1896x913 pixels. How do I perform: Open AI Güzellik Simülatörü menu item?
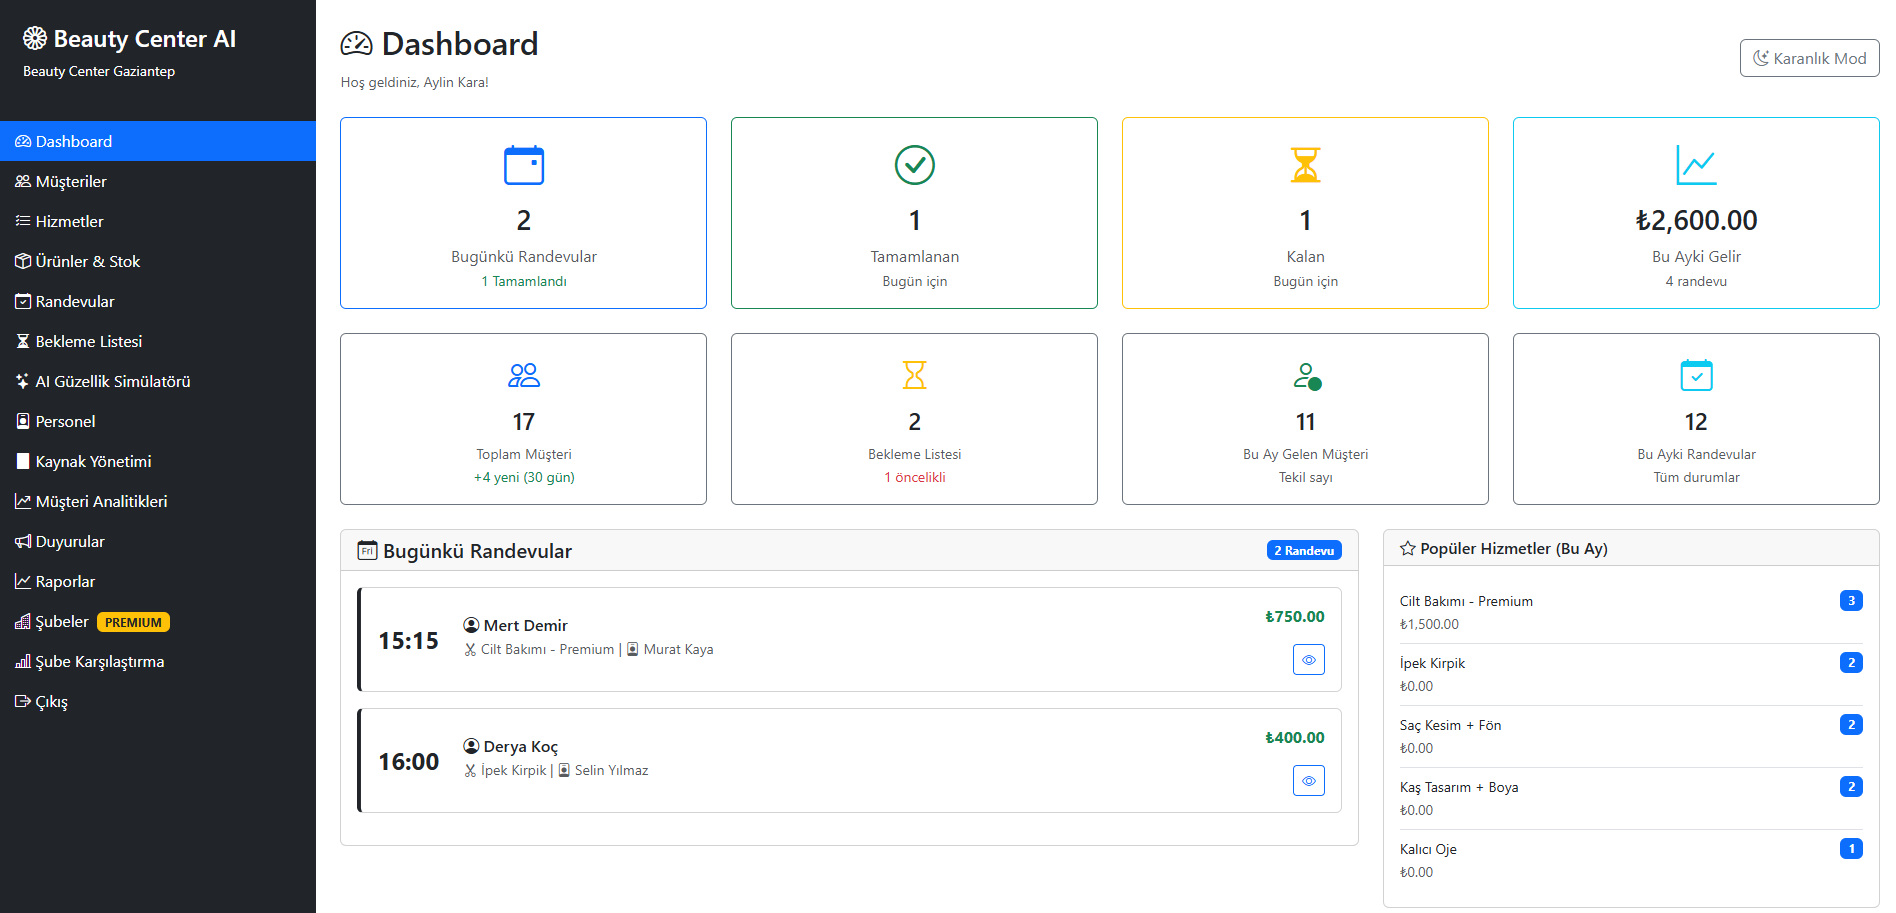point(112,381)
